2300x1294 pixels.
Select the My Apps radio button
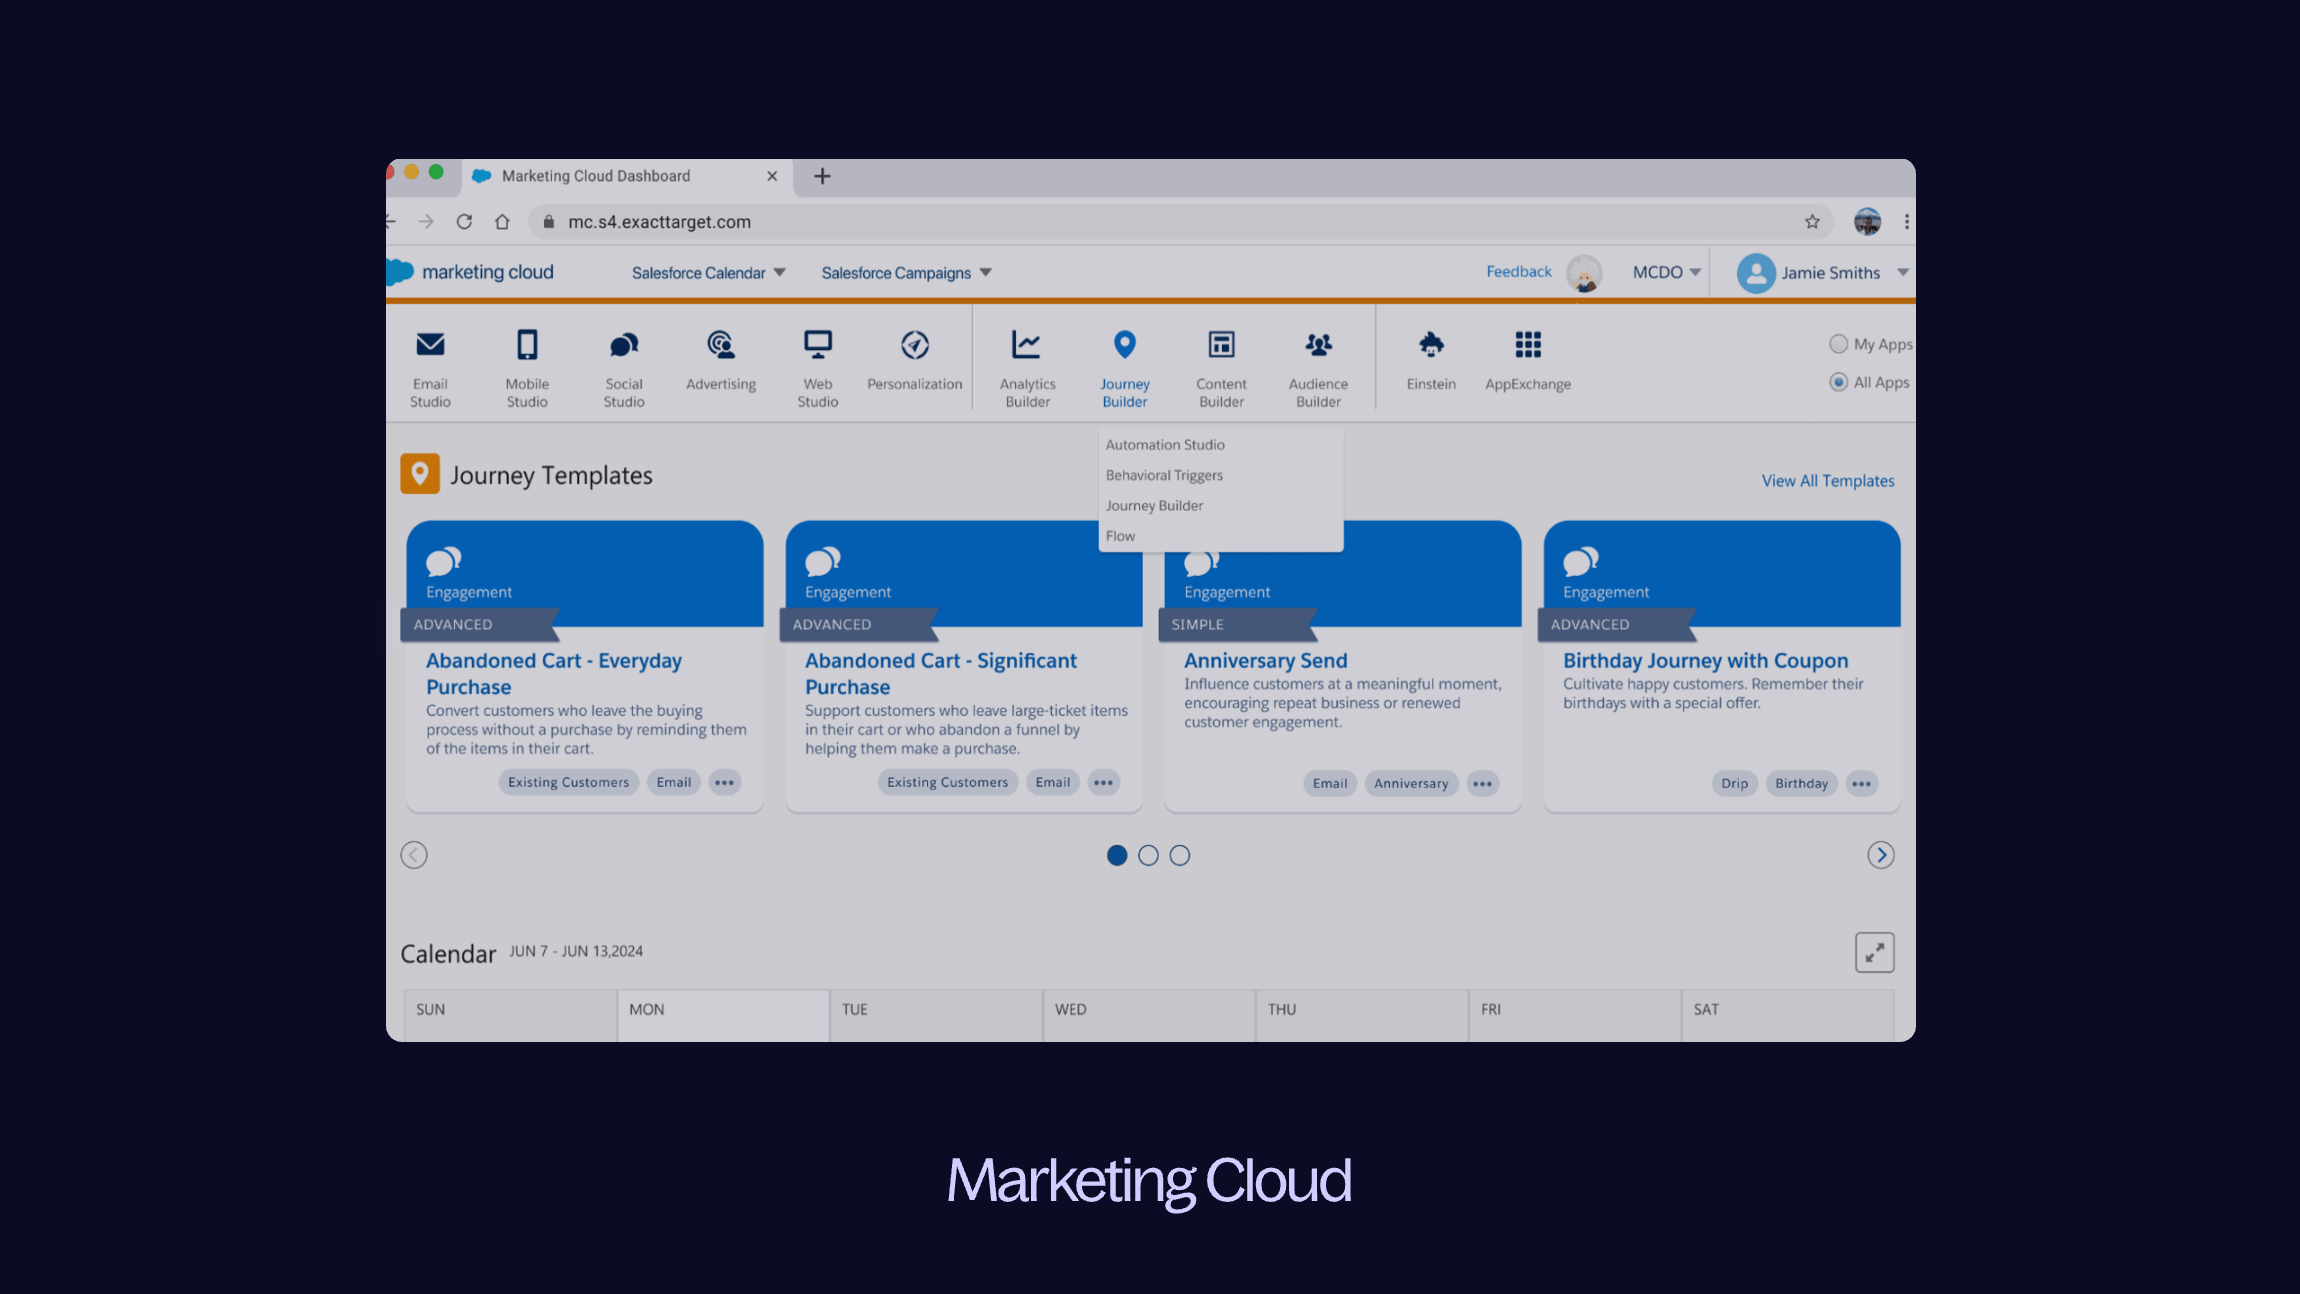1838,344
